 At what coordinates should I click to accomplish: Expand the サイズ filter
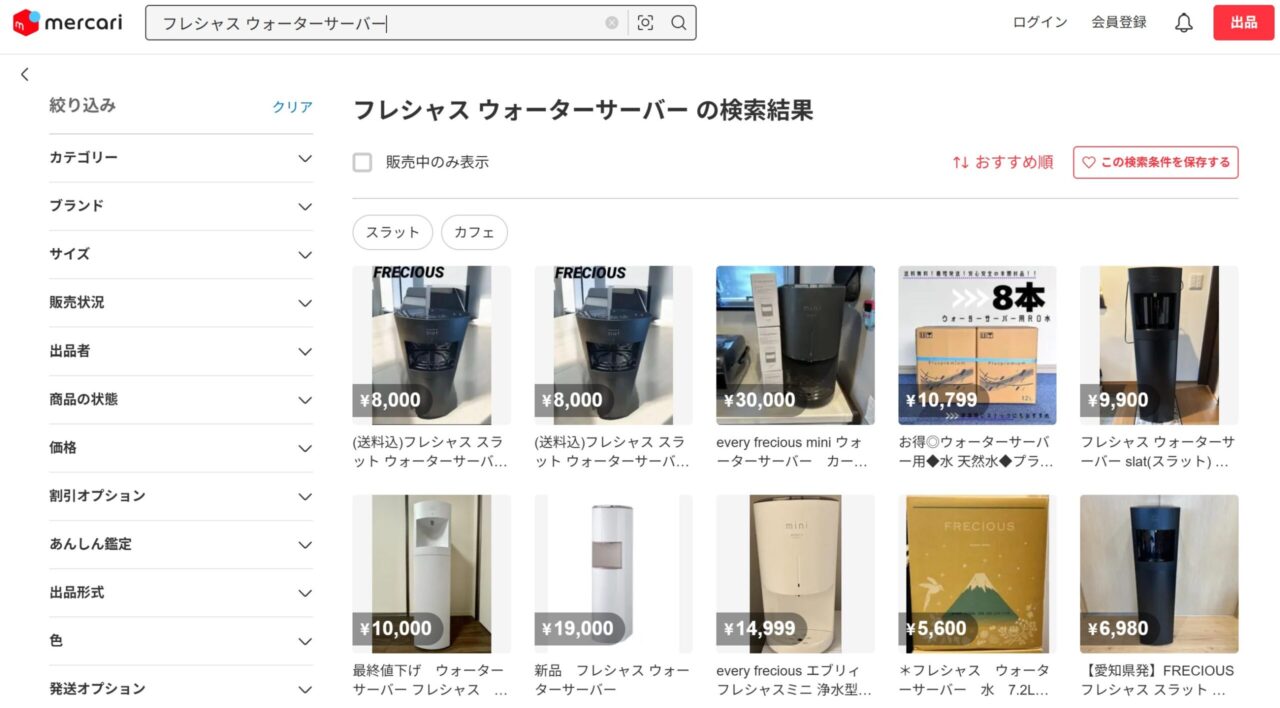[181, 254]
